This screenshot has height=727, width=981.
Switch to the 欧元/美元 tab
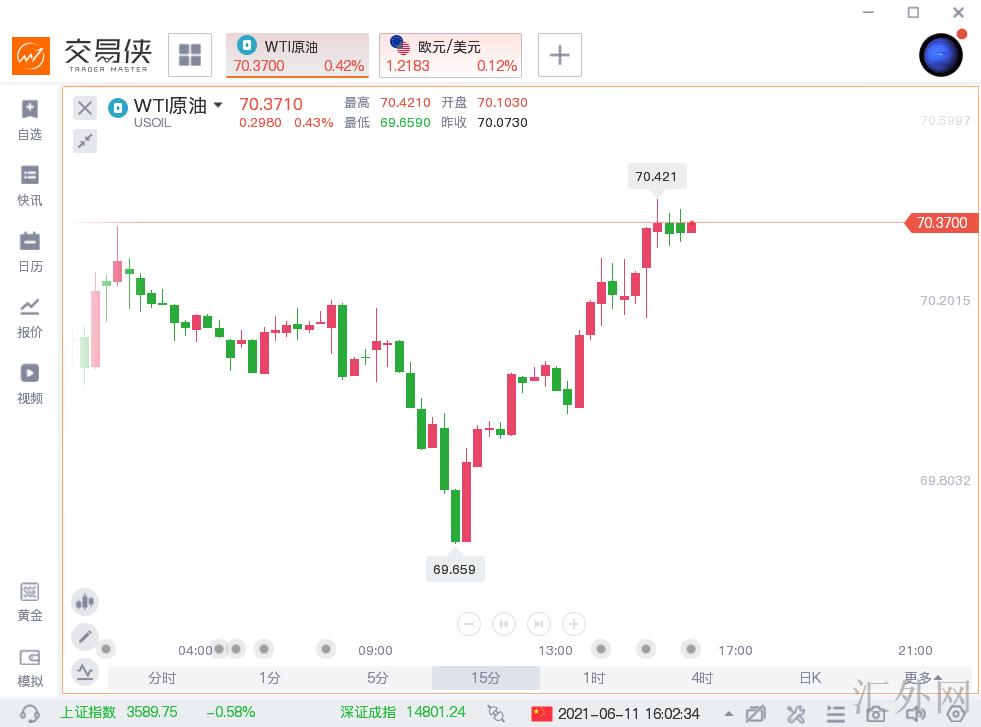[450, 55]
